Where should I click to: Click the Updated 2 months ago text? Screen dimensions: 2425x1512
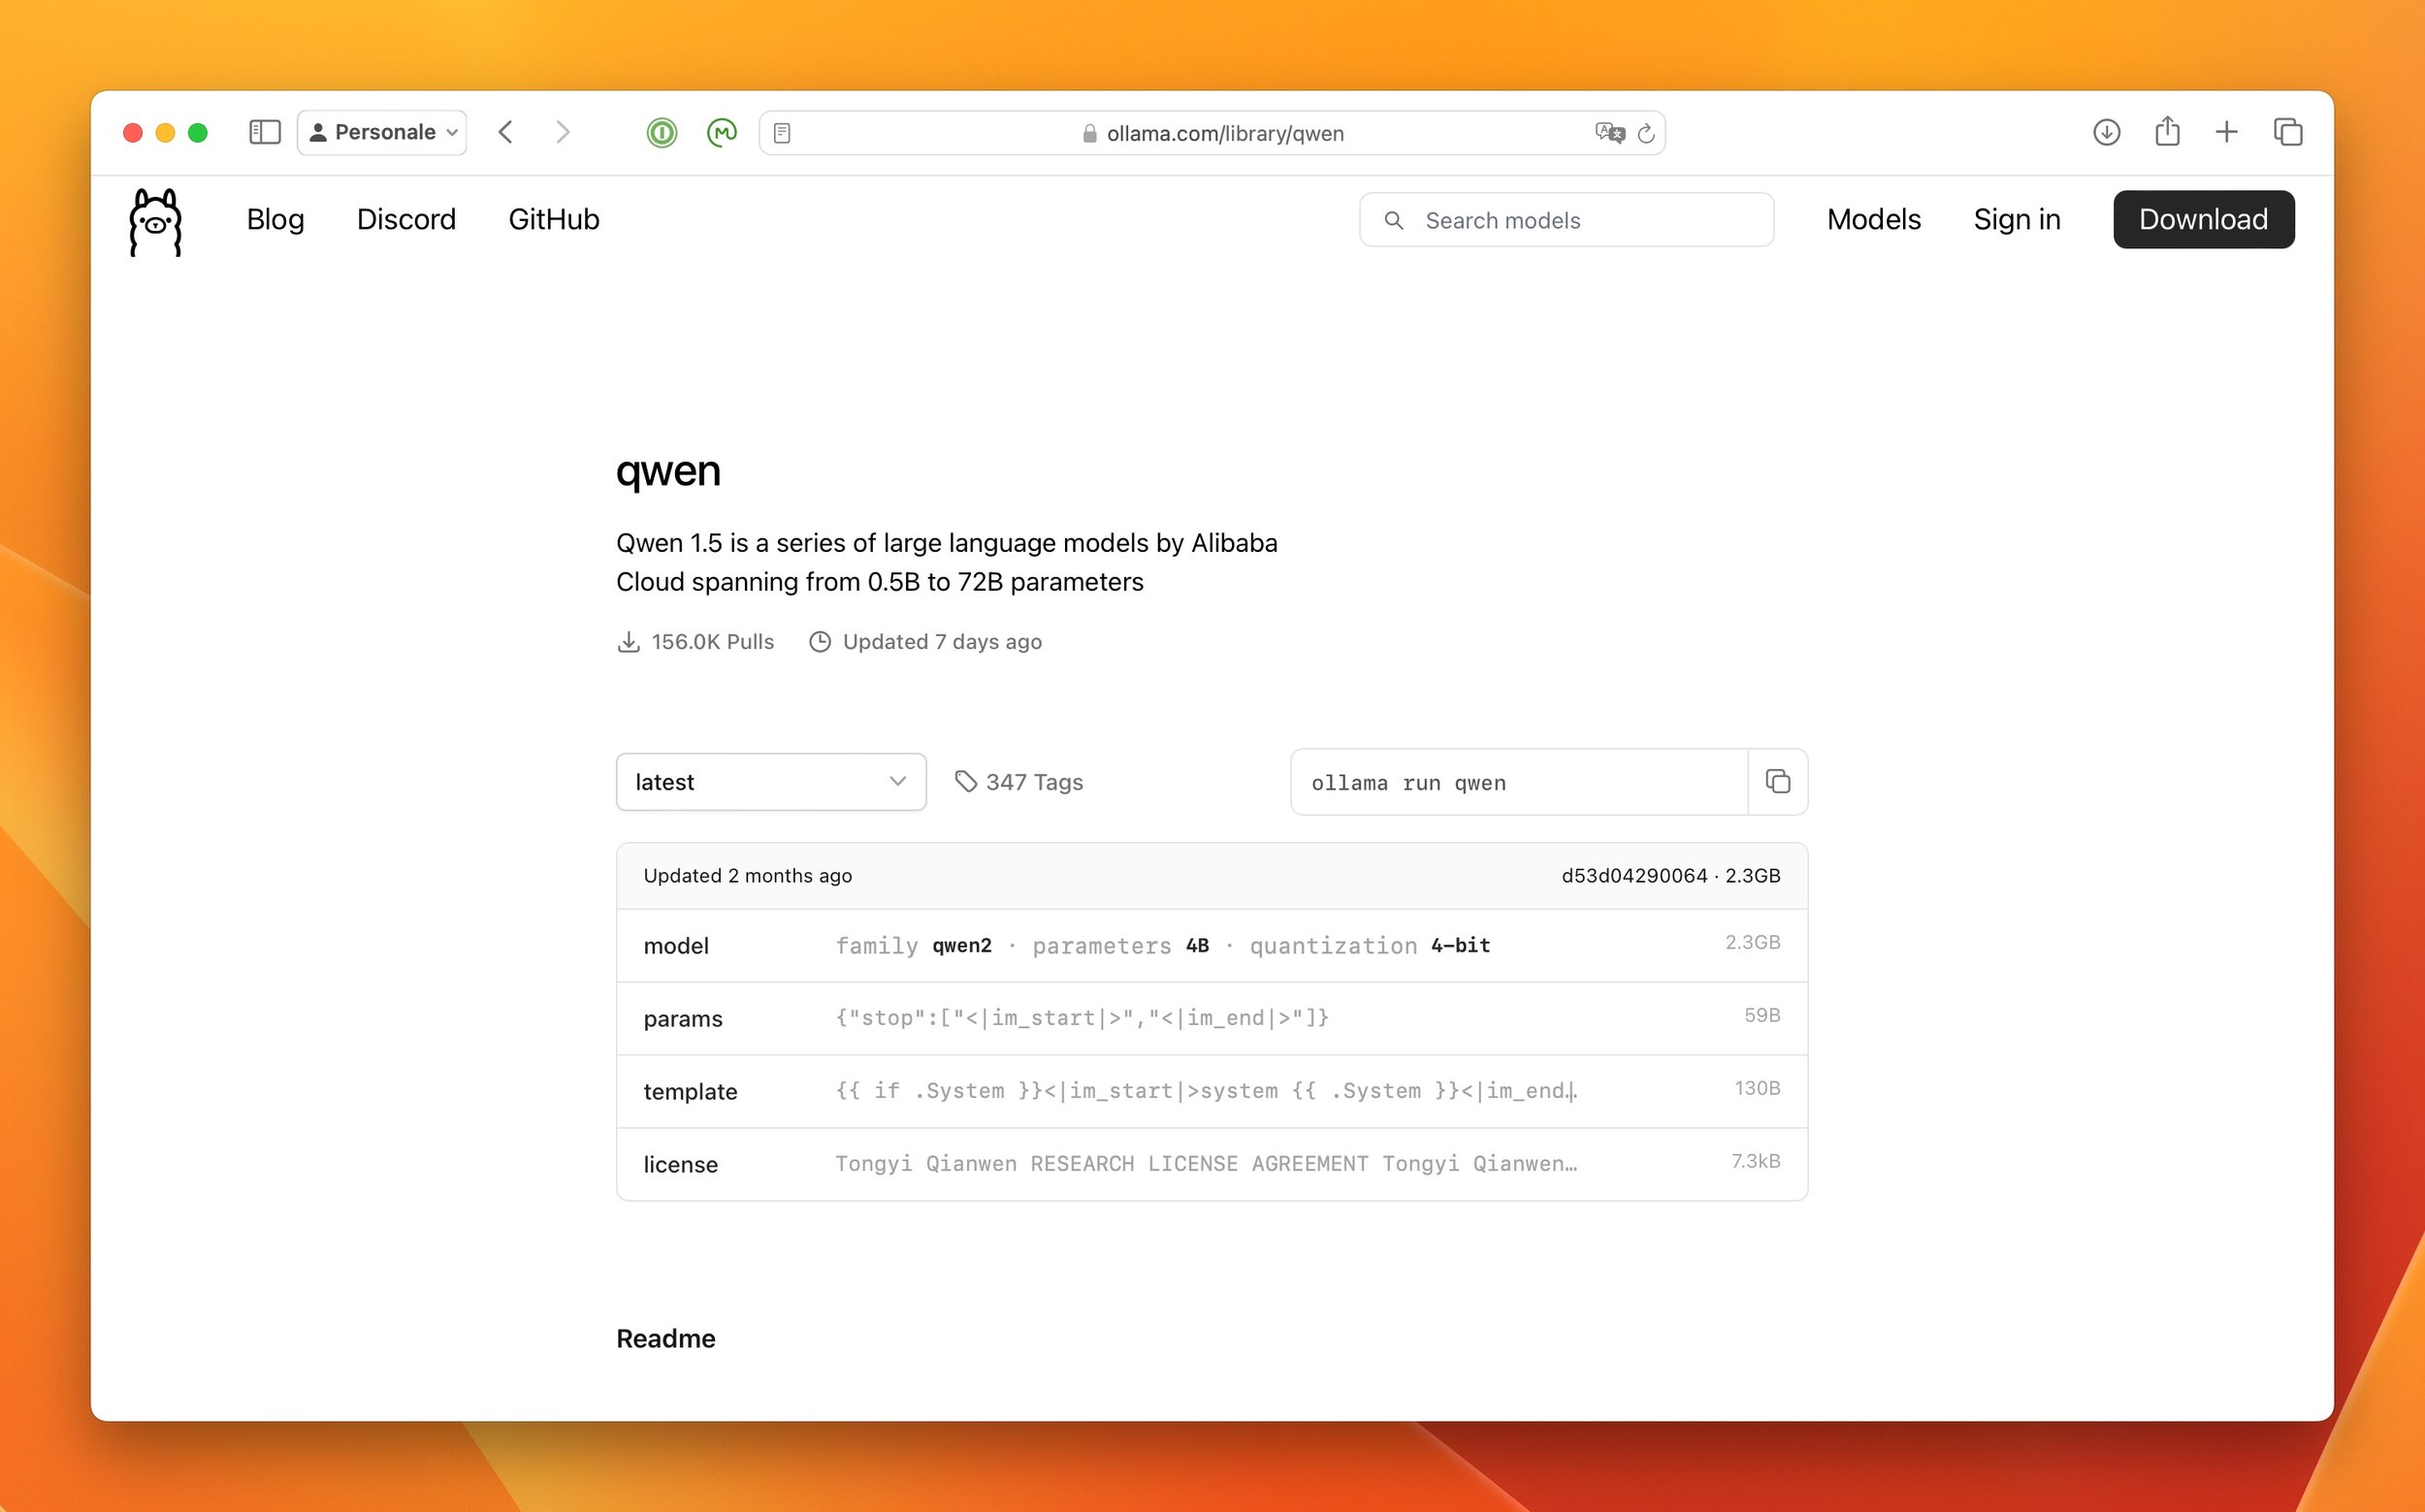point(747,875)
